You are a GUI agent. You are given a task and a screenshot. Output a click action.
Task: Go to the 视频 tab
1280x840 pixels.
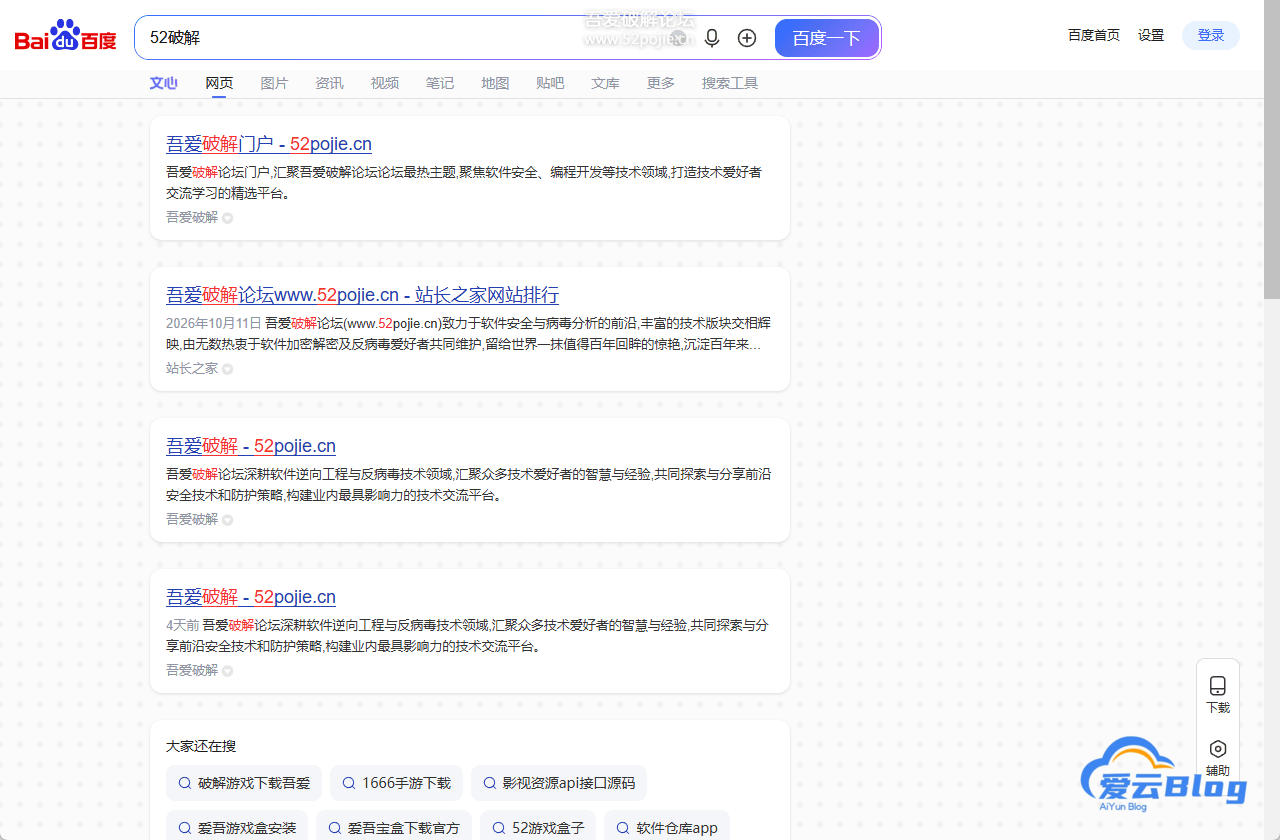click(x=385, y=83)
